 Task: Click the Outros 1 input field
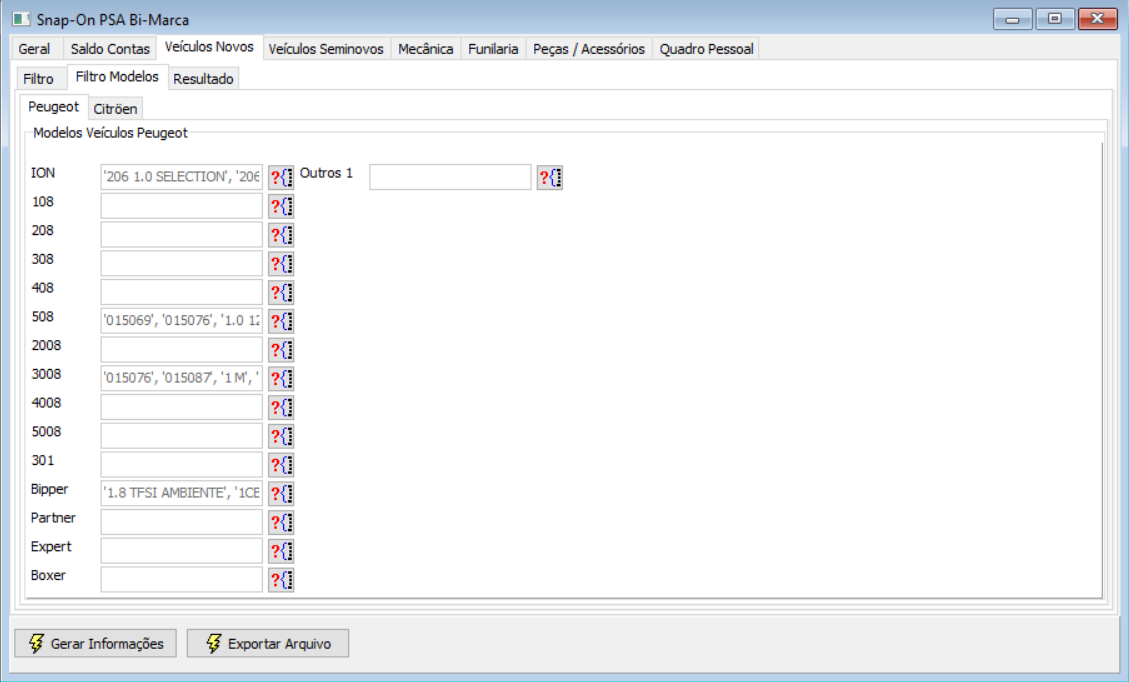pyautogui.click(x=451, y=177)
